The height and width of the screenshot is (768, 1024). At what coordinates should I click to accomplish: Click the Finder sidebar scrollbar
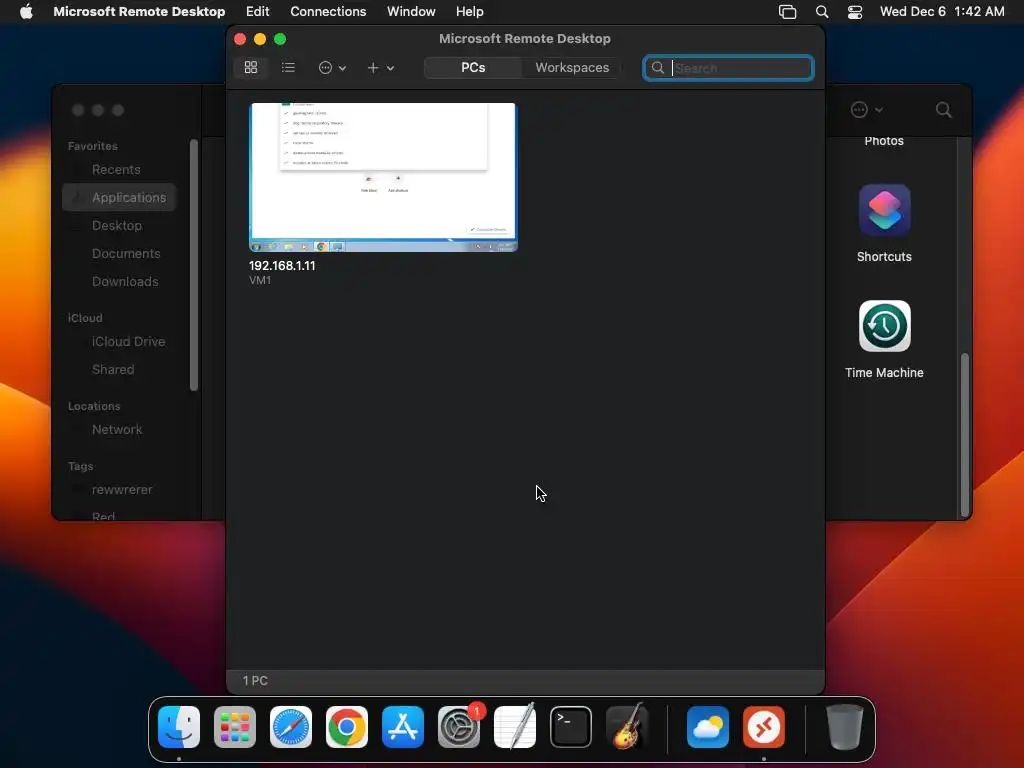(193, 264)
